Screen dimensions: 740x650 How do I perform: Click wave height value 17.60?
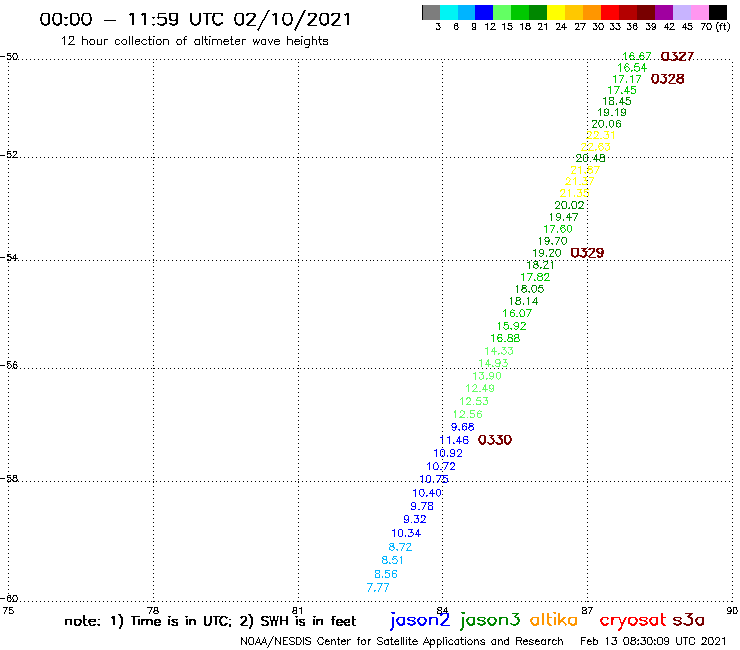point(558,229)
